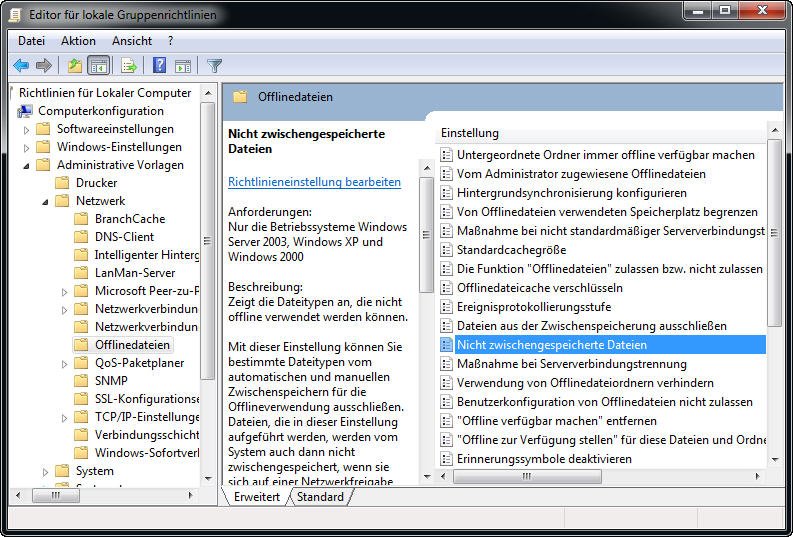The width and height of the screenshot is (793, 537).
Task: Expand the Windows-Einstellungen node
Action: tap(26, 148)
